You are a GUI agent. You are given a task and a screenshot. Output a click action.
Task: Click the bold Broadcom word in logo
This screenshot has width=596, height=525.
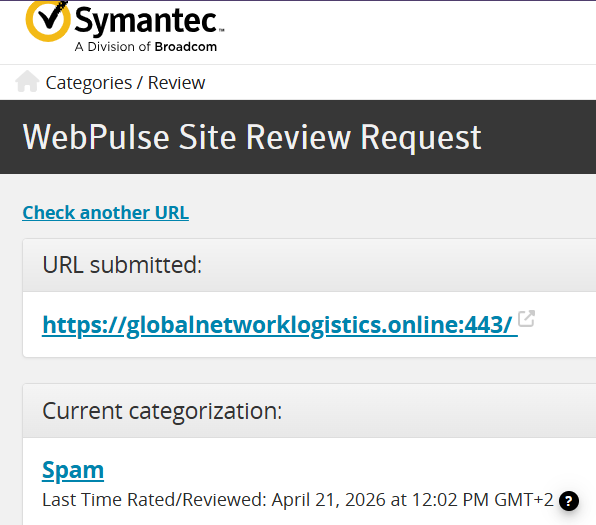coord(186,47)
